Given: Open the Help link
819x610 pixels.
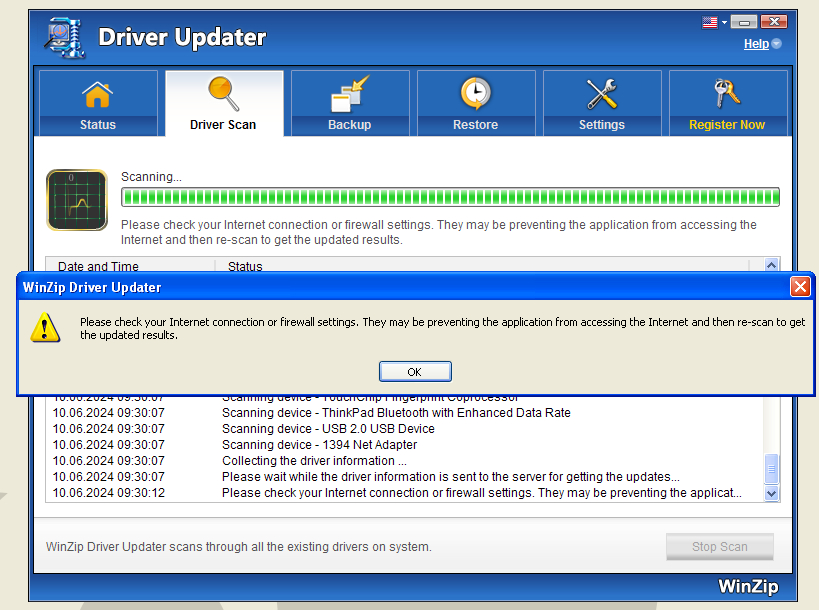Looking at the screenshot, I should click(756, 44).
